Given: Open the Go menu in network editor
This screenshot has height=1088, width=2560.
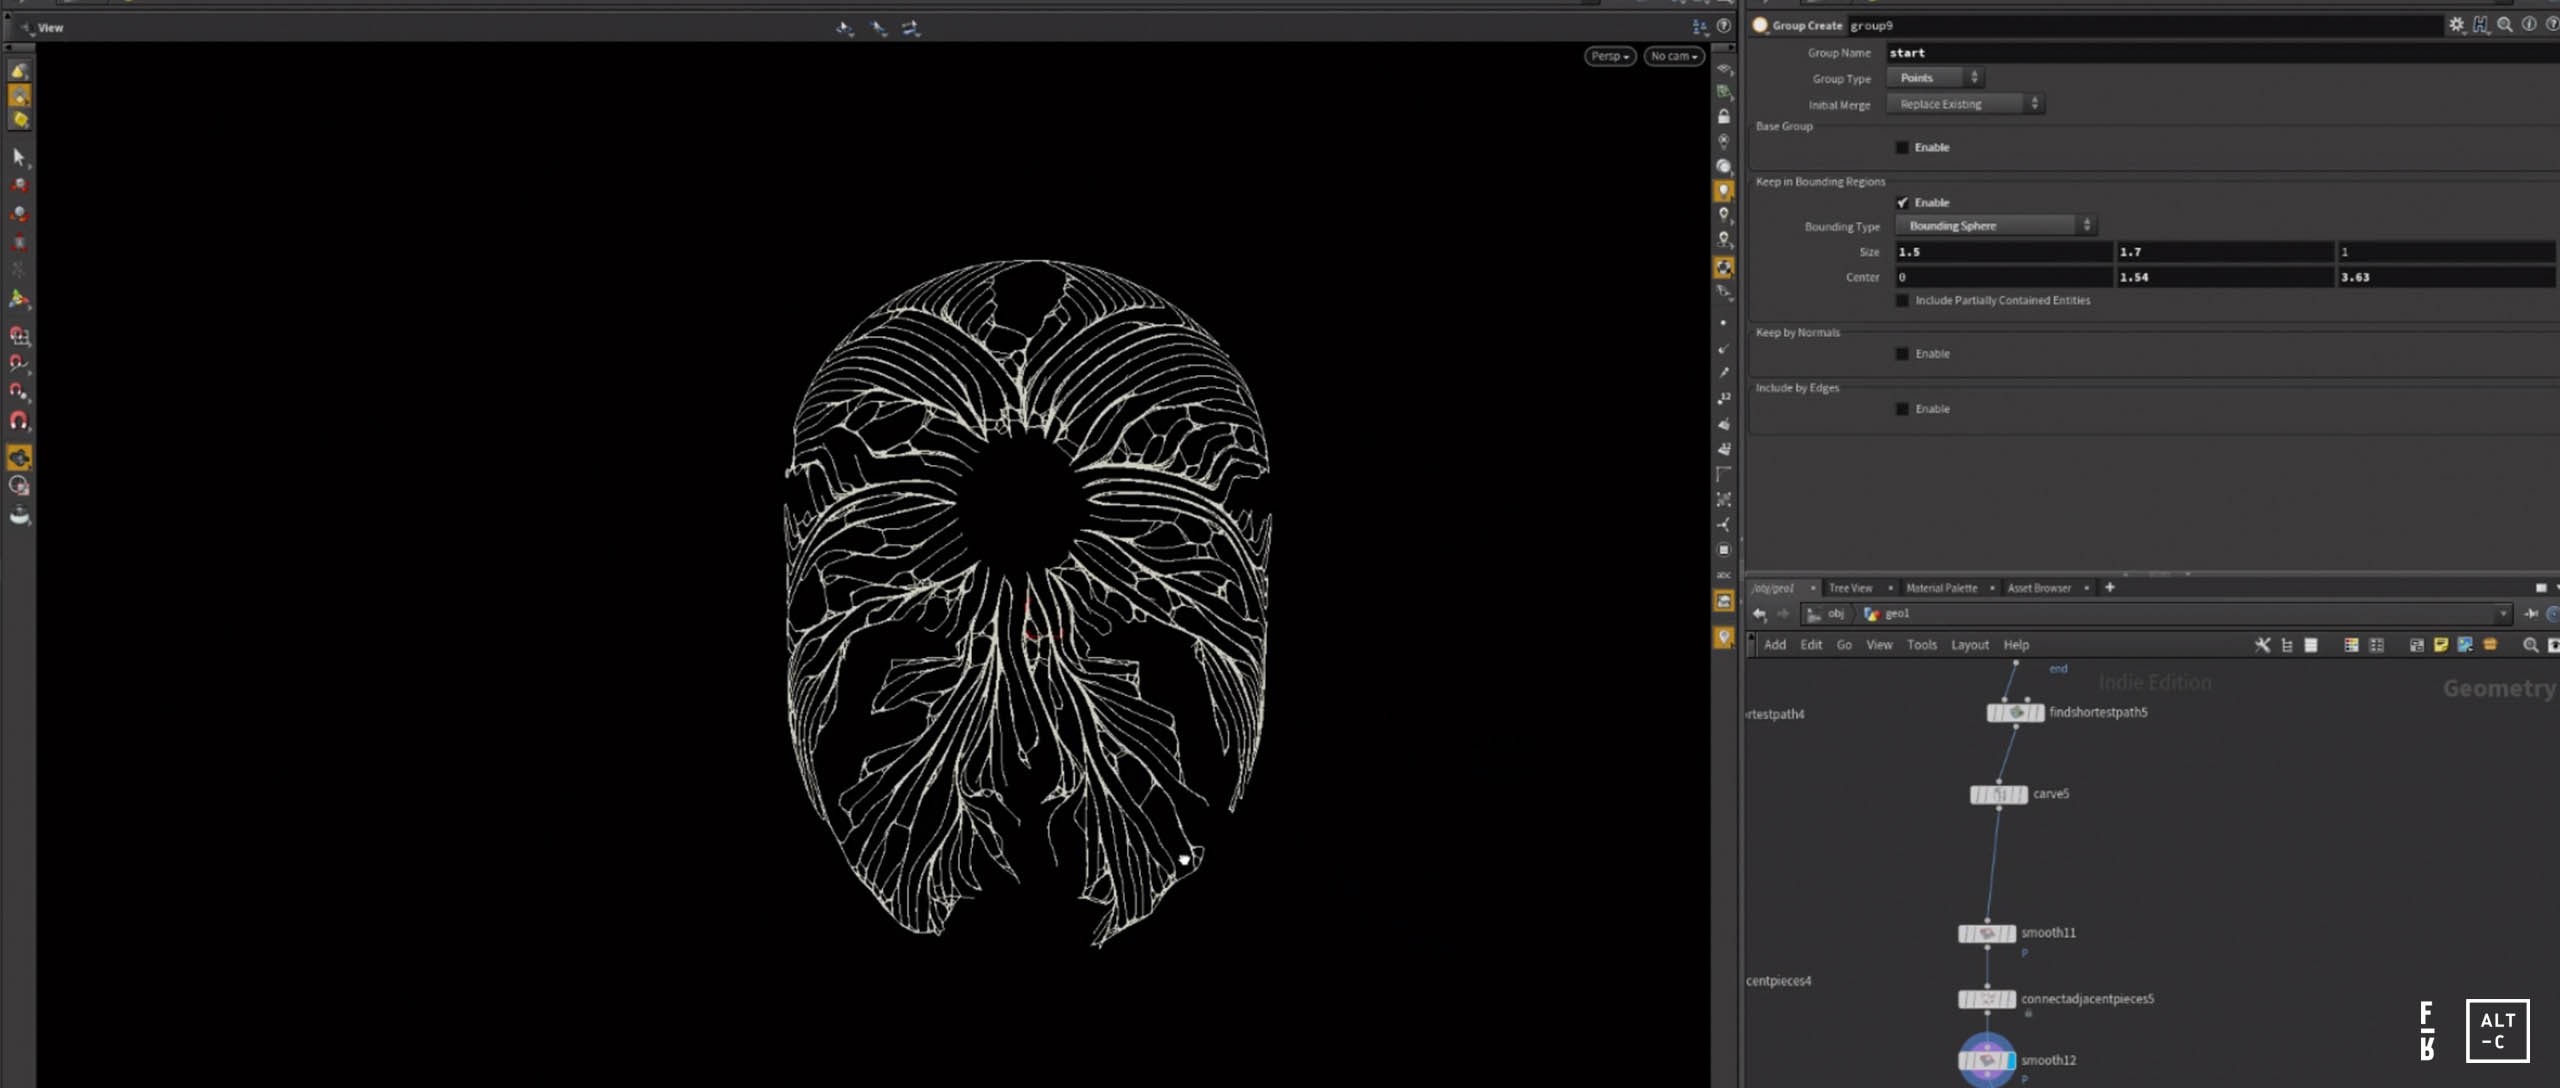Looking at the screenshot, I should coord(1844,645).
